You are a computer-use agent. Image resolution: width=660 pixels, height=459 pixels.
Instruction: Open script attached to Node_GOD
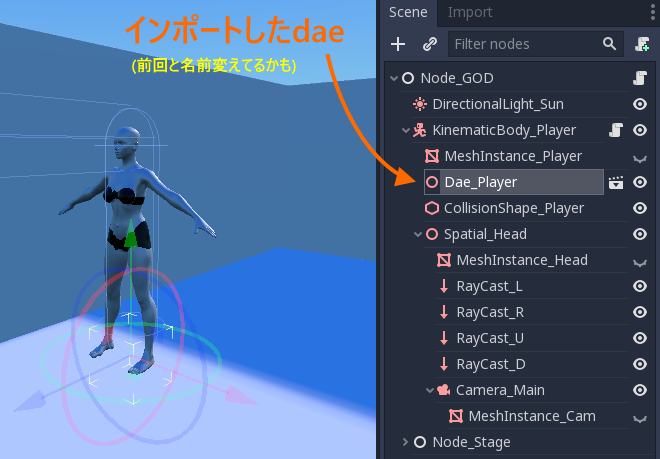click(x=640, y=78)
